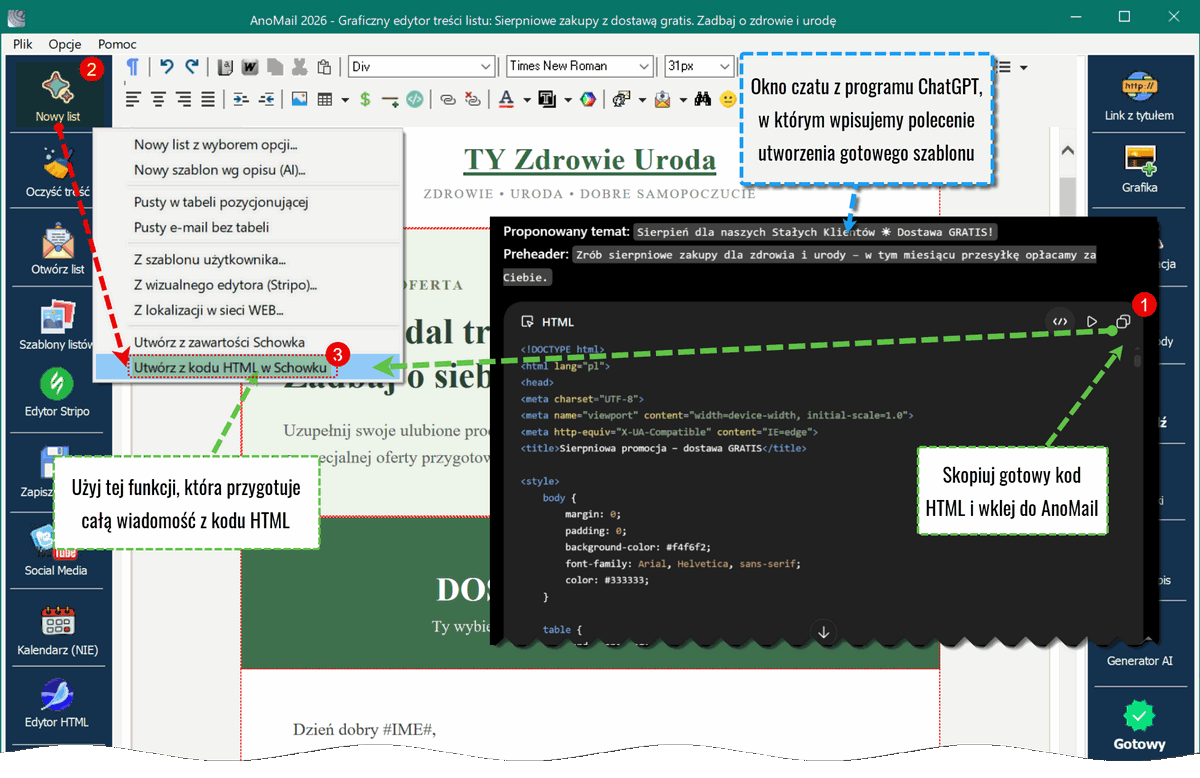
Task: Click Oczyść treść in the sidebar
Action: point(57,172)
